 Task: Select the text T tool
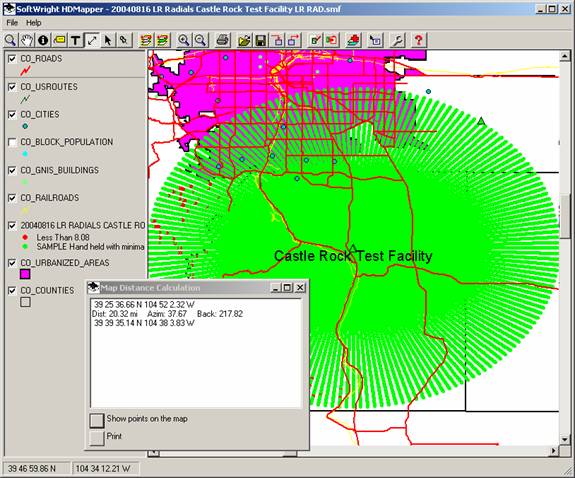point(75,40)
